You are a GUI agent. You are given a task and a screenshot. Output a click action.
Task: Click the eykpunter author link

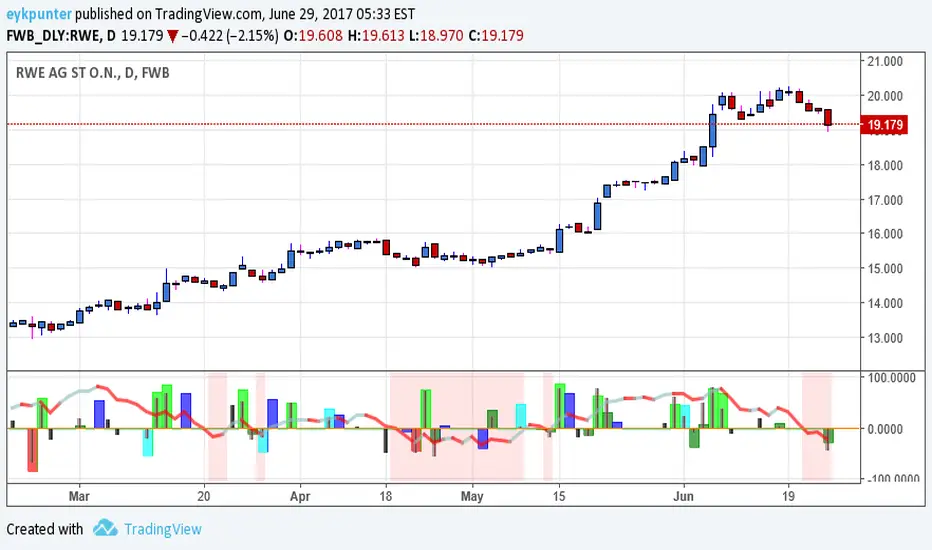coord(39,14)
